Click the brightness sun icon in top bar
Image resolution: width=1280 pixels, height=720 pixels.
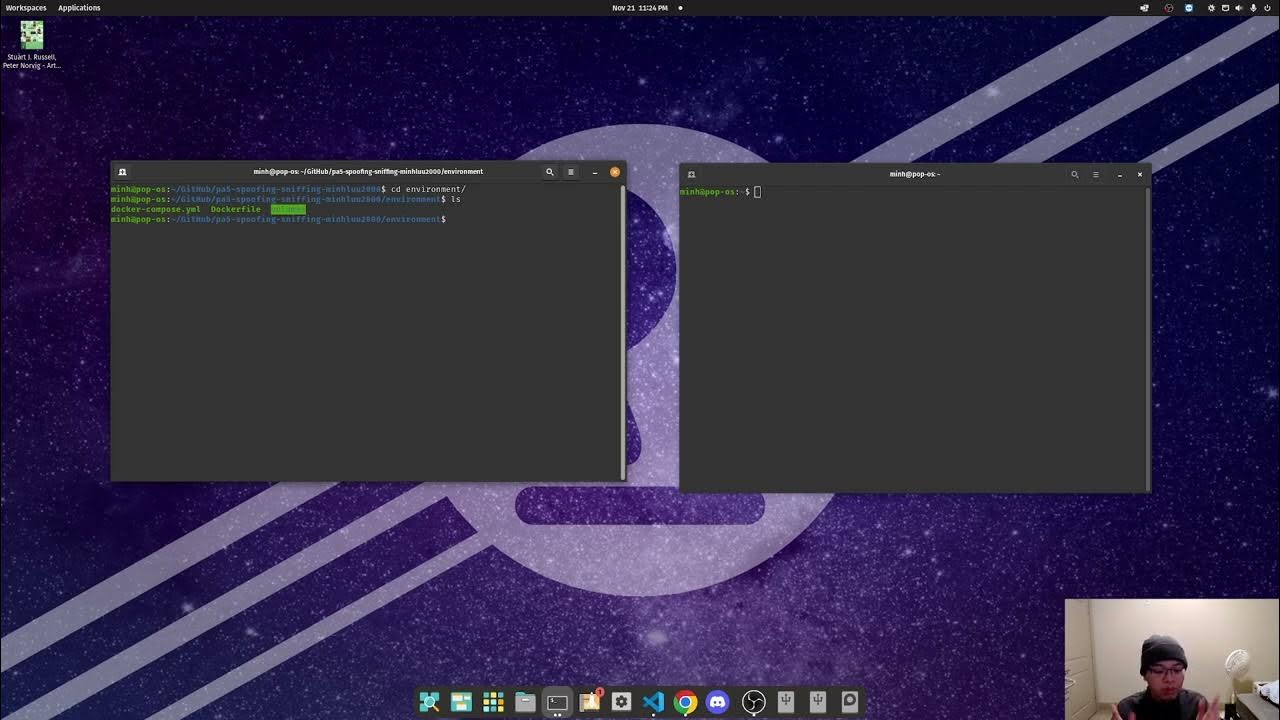[1211, 8]
